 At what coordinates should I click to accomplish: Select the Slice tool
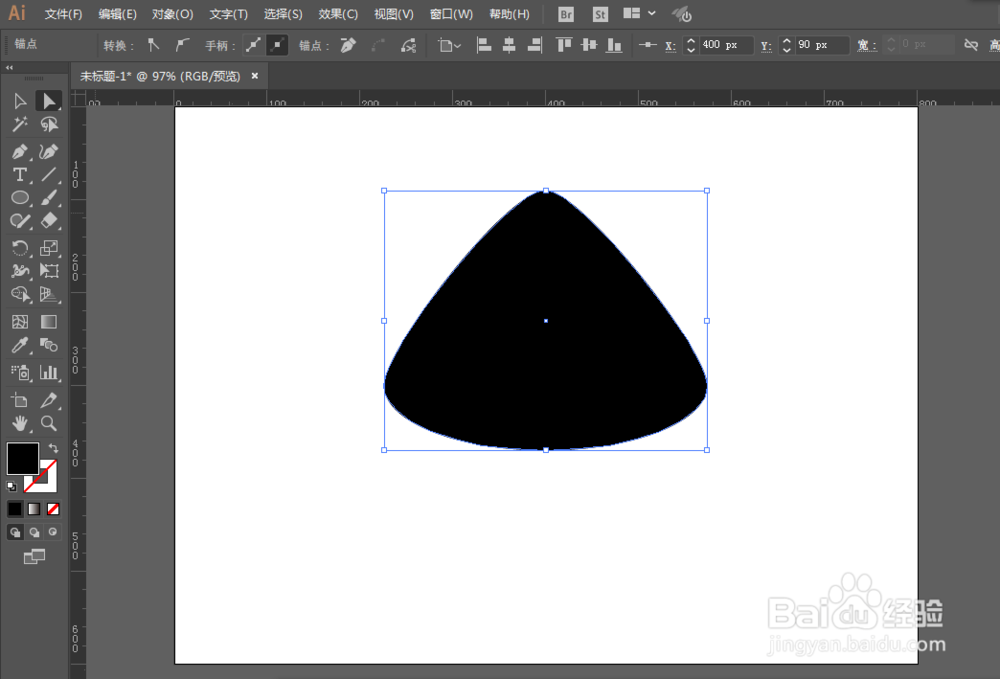(48, 400)
